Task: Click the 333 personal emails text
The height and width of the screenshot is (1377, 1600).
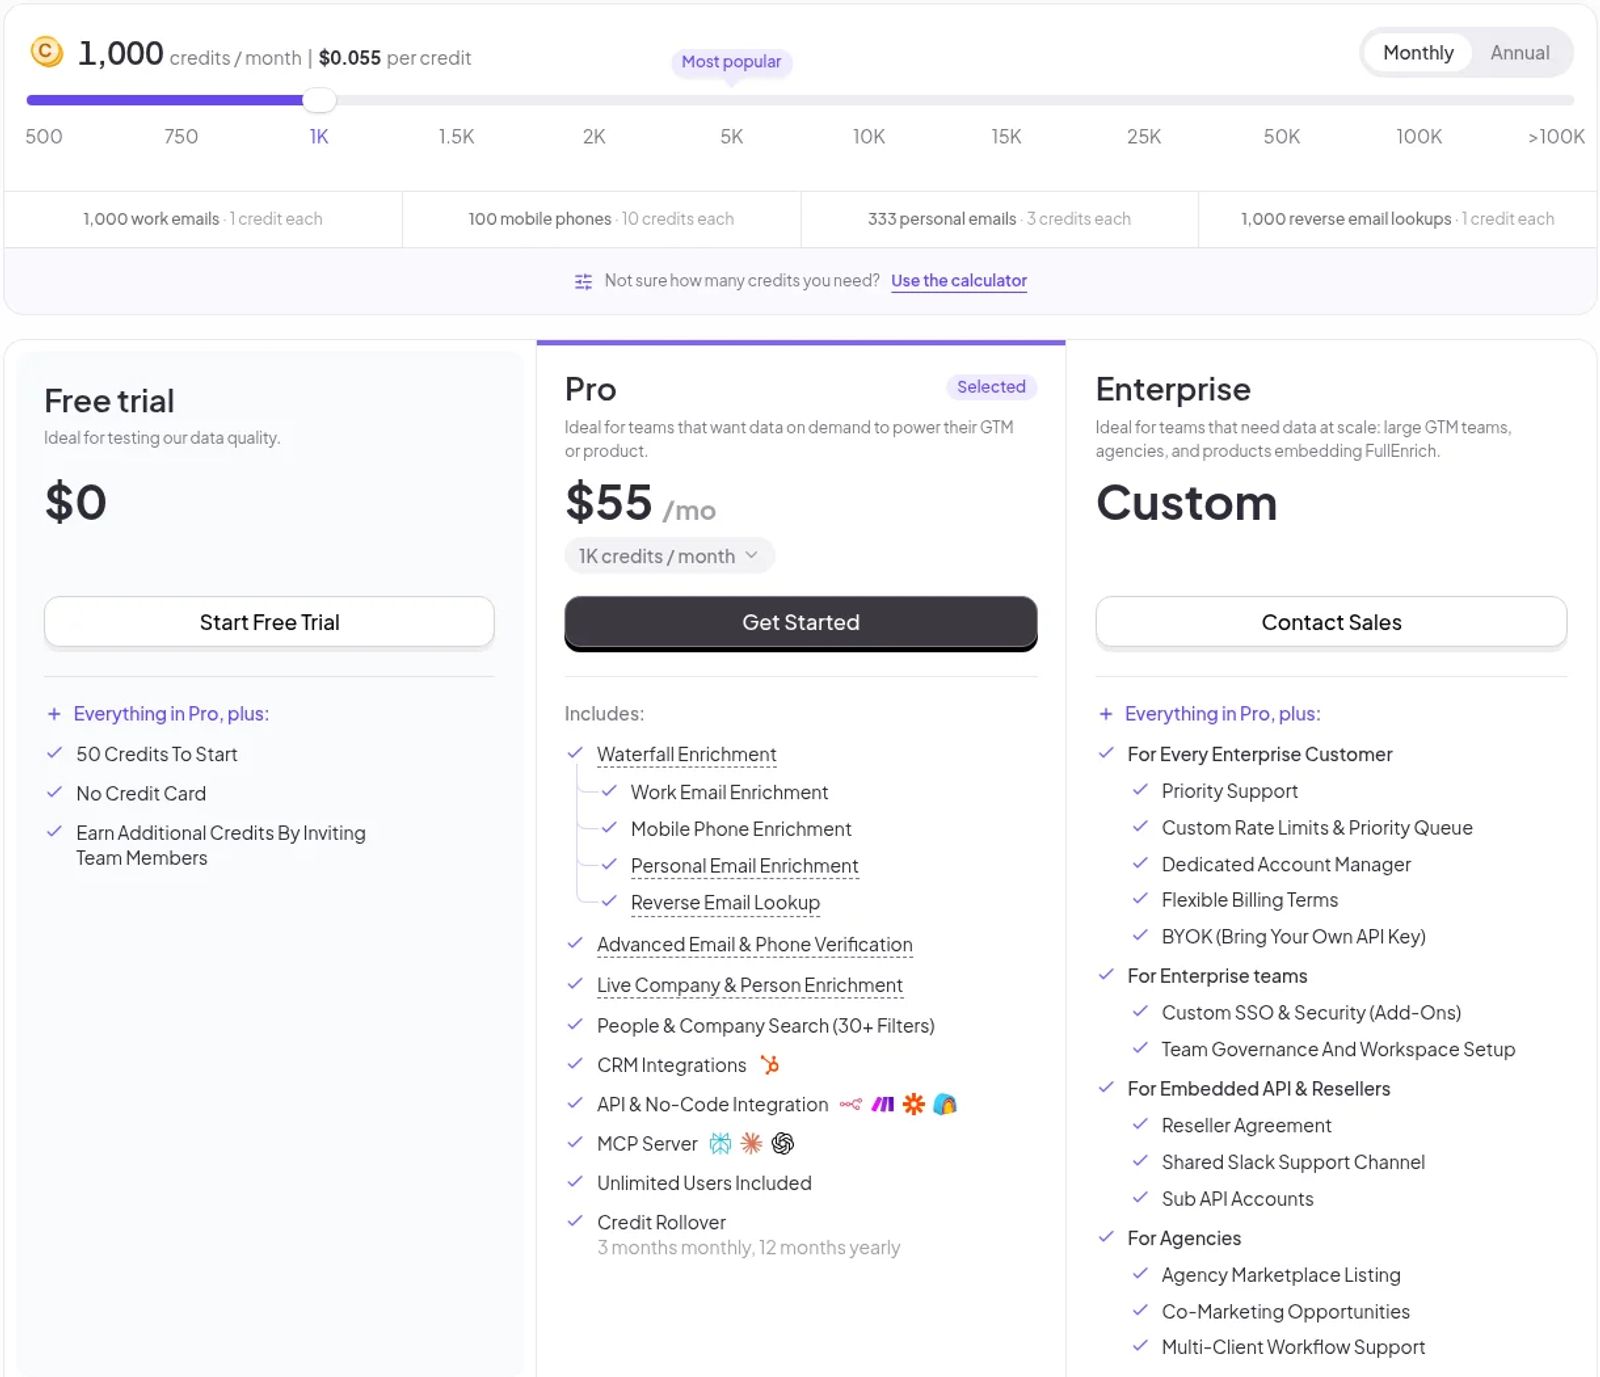Action: click(942, 219)
